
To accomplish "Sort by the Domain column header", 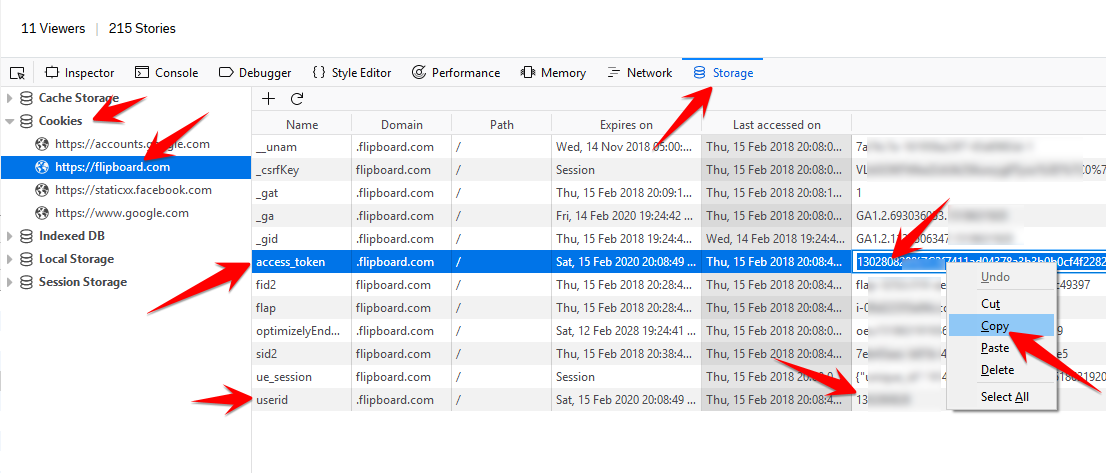I will [401, 125].
